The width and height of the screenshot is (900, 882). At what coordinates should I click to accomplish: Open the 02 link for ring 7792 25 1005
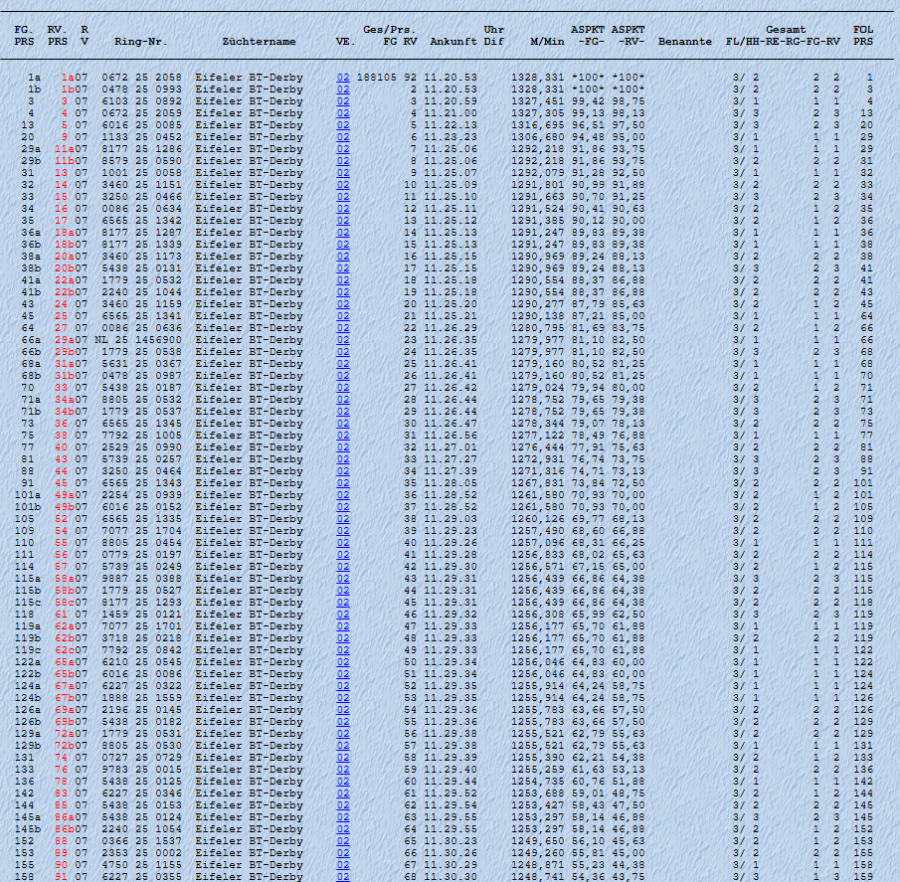coord(343,435)
